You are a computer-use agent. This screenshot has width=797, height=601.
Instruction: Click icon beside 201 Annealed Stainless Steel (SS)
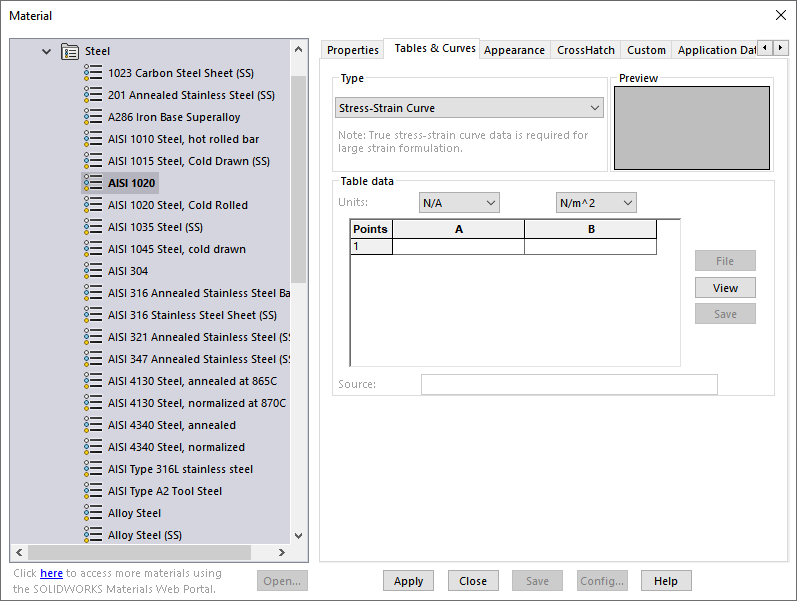pos(93,95)
